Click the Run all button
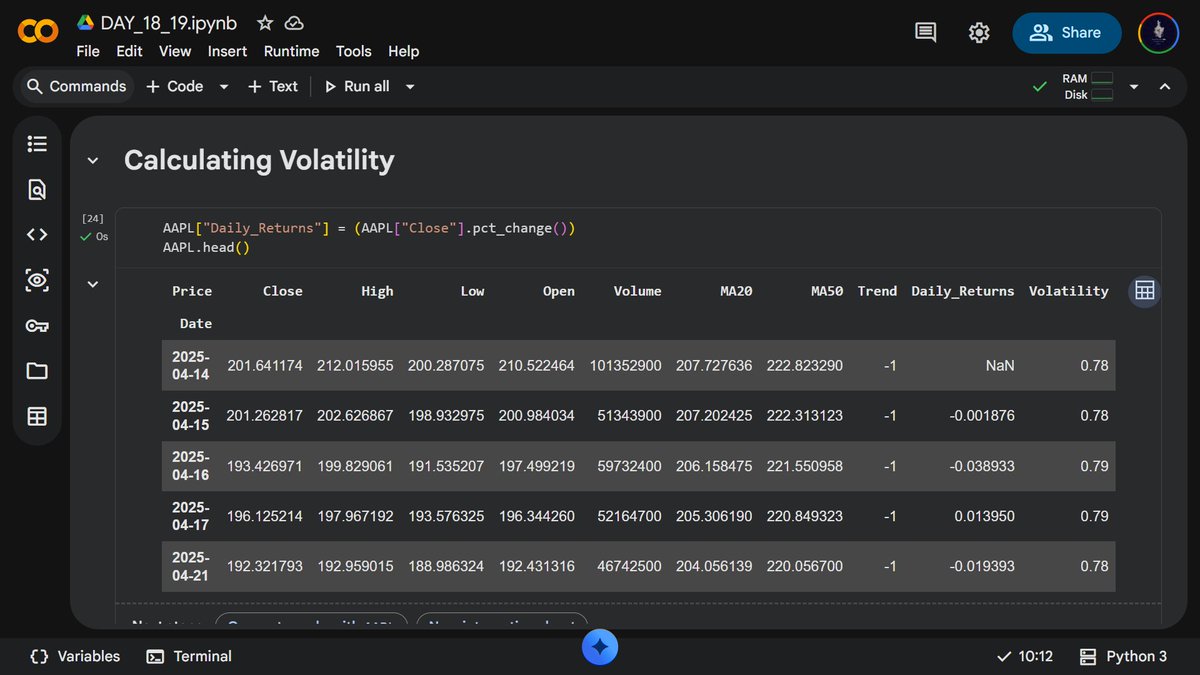Screen dimensions: 1200x675 [x=356, y=87]
